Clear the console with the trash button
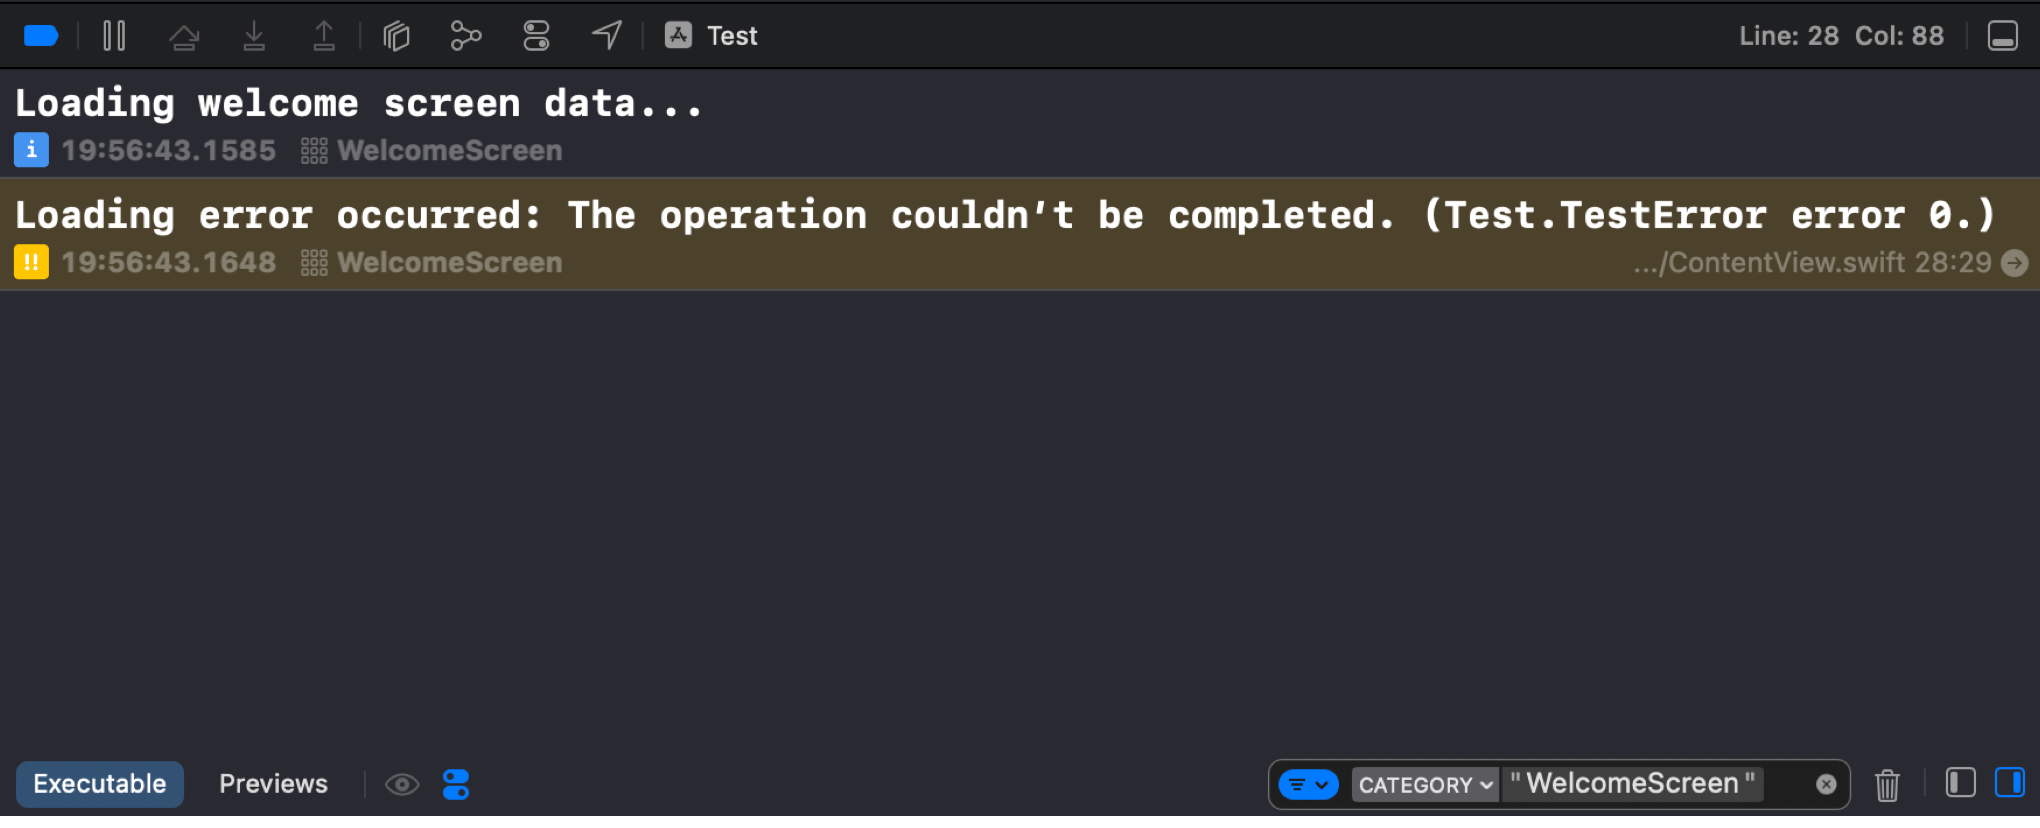2040x828 pixels. (x=1887, y=786)
